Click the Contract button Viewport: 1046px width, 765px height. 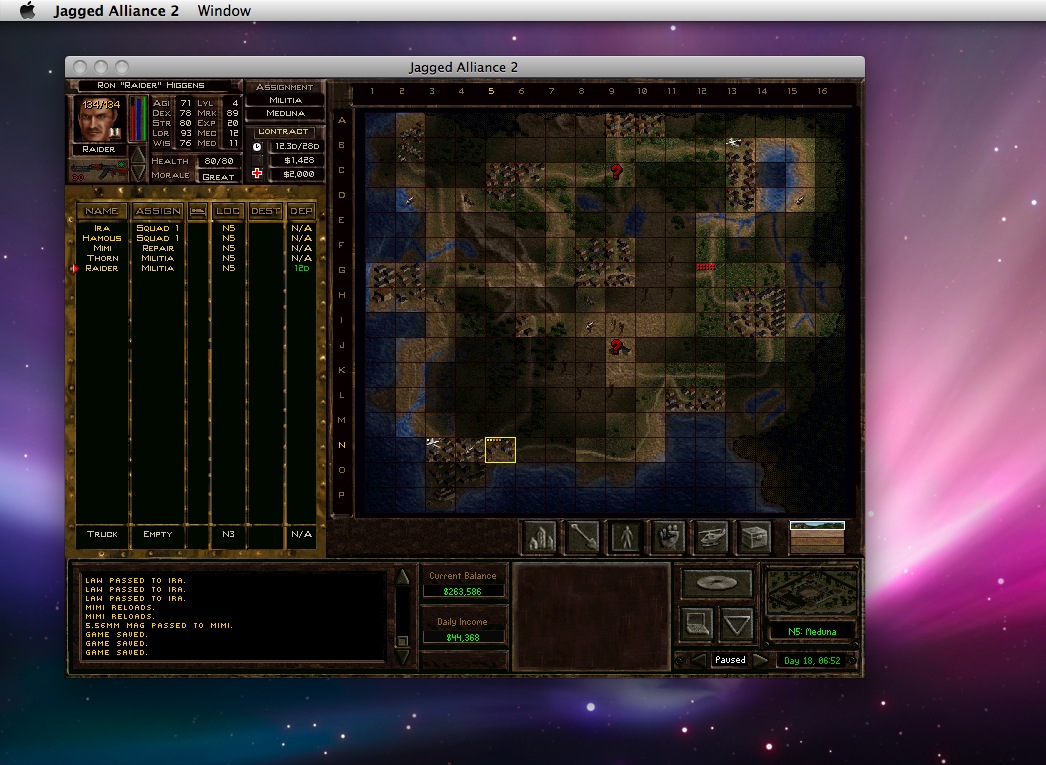pyautogui.click(x=284, y=131)
